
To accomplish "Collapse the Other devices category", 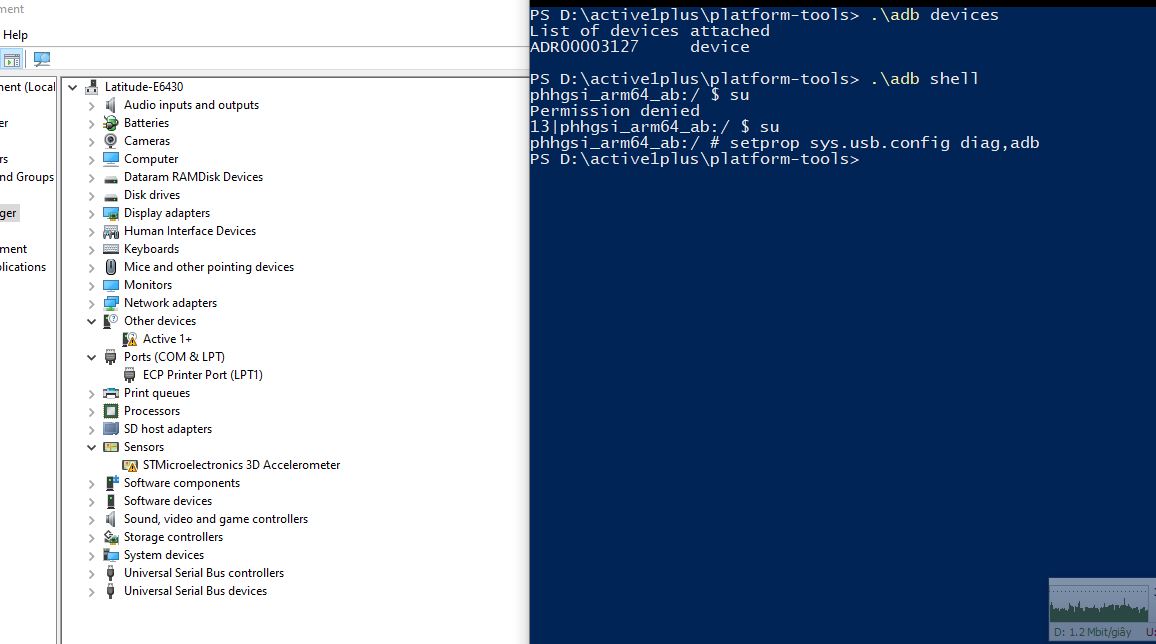I will [92, 321].
